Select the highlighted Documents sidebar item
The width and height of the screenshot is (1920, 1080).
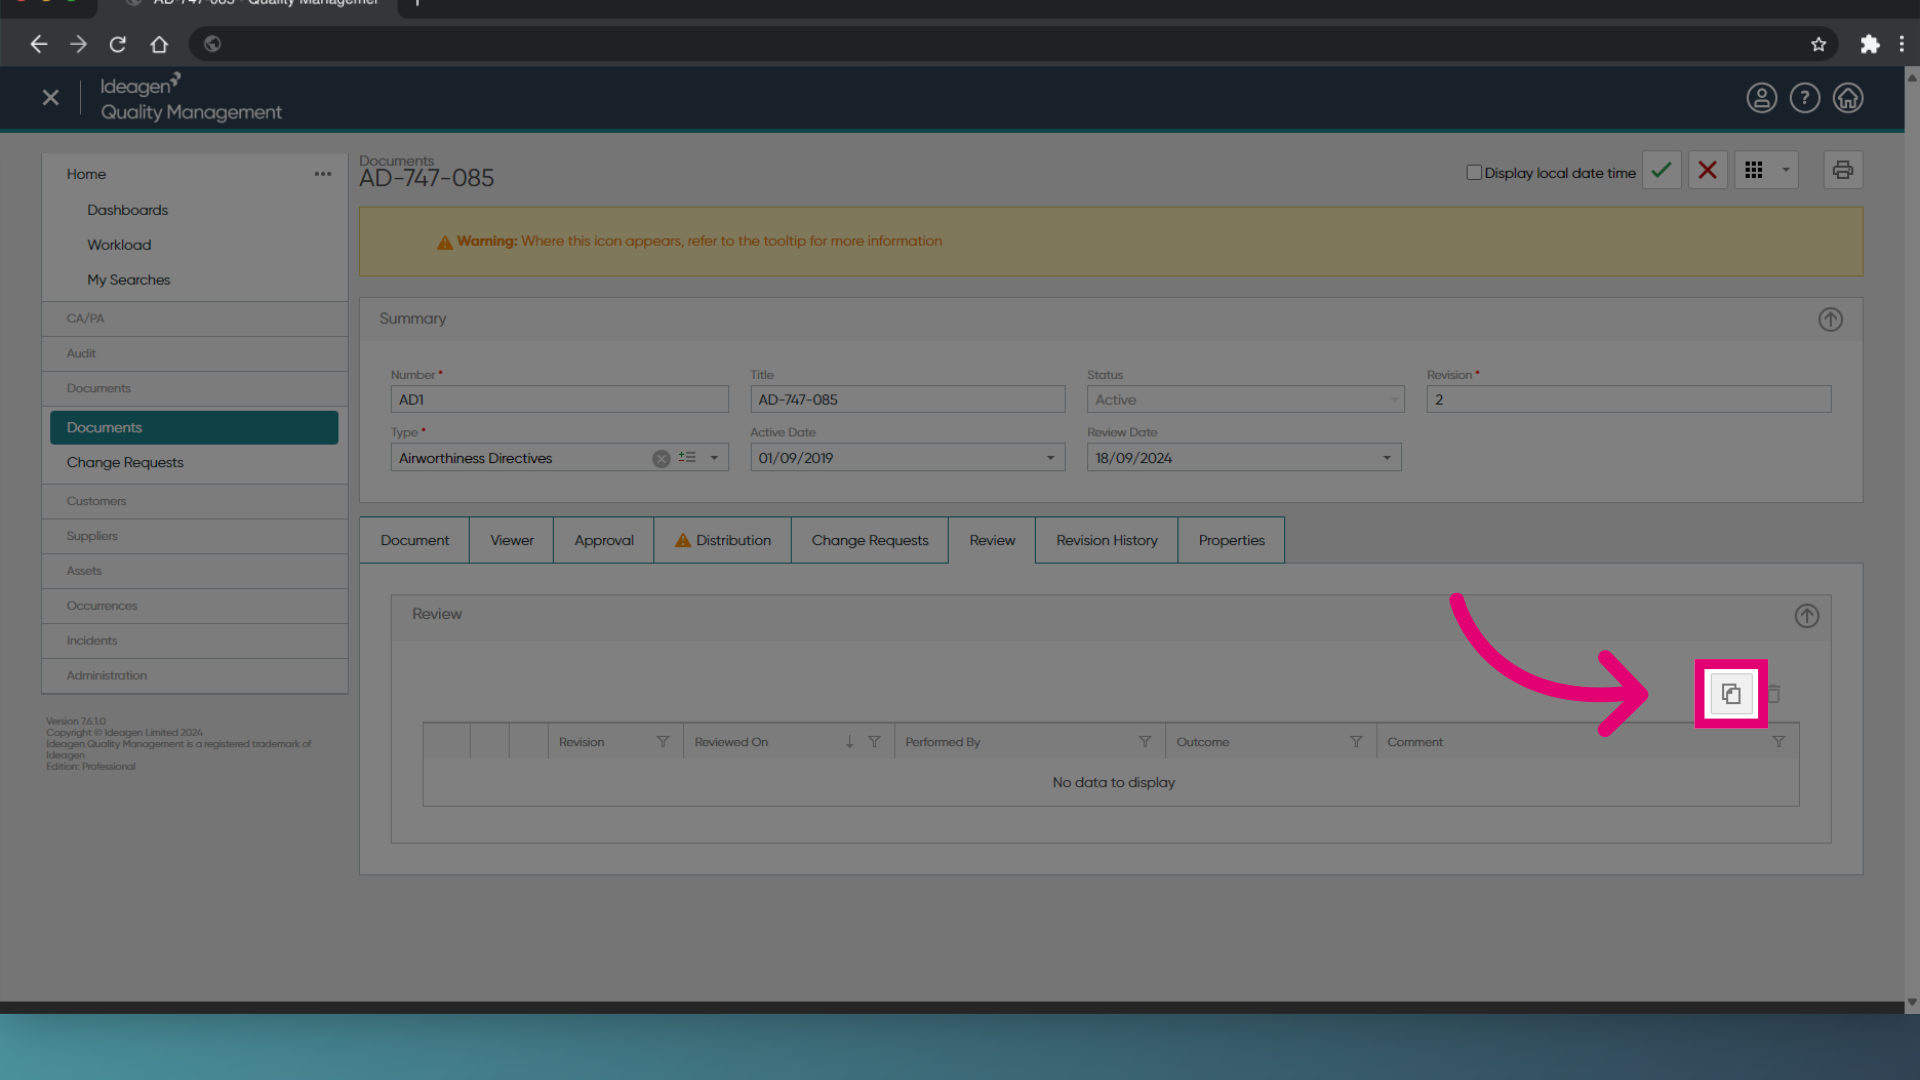194,428
